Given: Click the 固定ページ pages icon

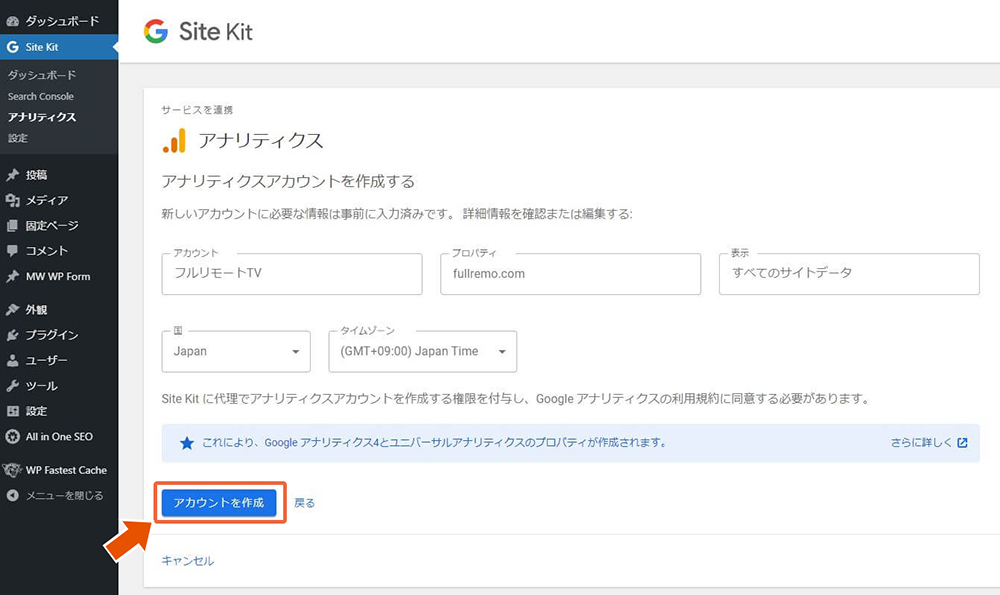Looking at the screenshot, I should click(12, 226).
